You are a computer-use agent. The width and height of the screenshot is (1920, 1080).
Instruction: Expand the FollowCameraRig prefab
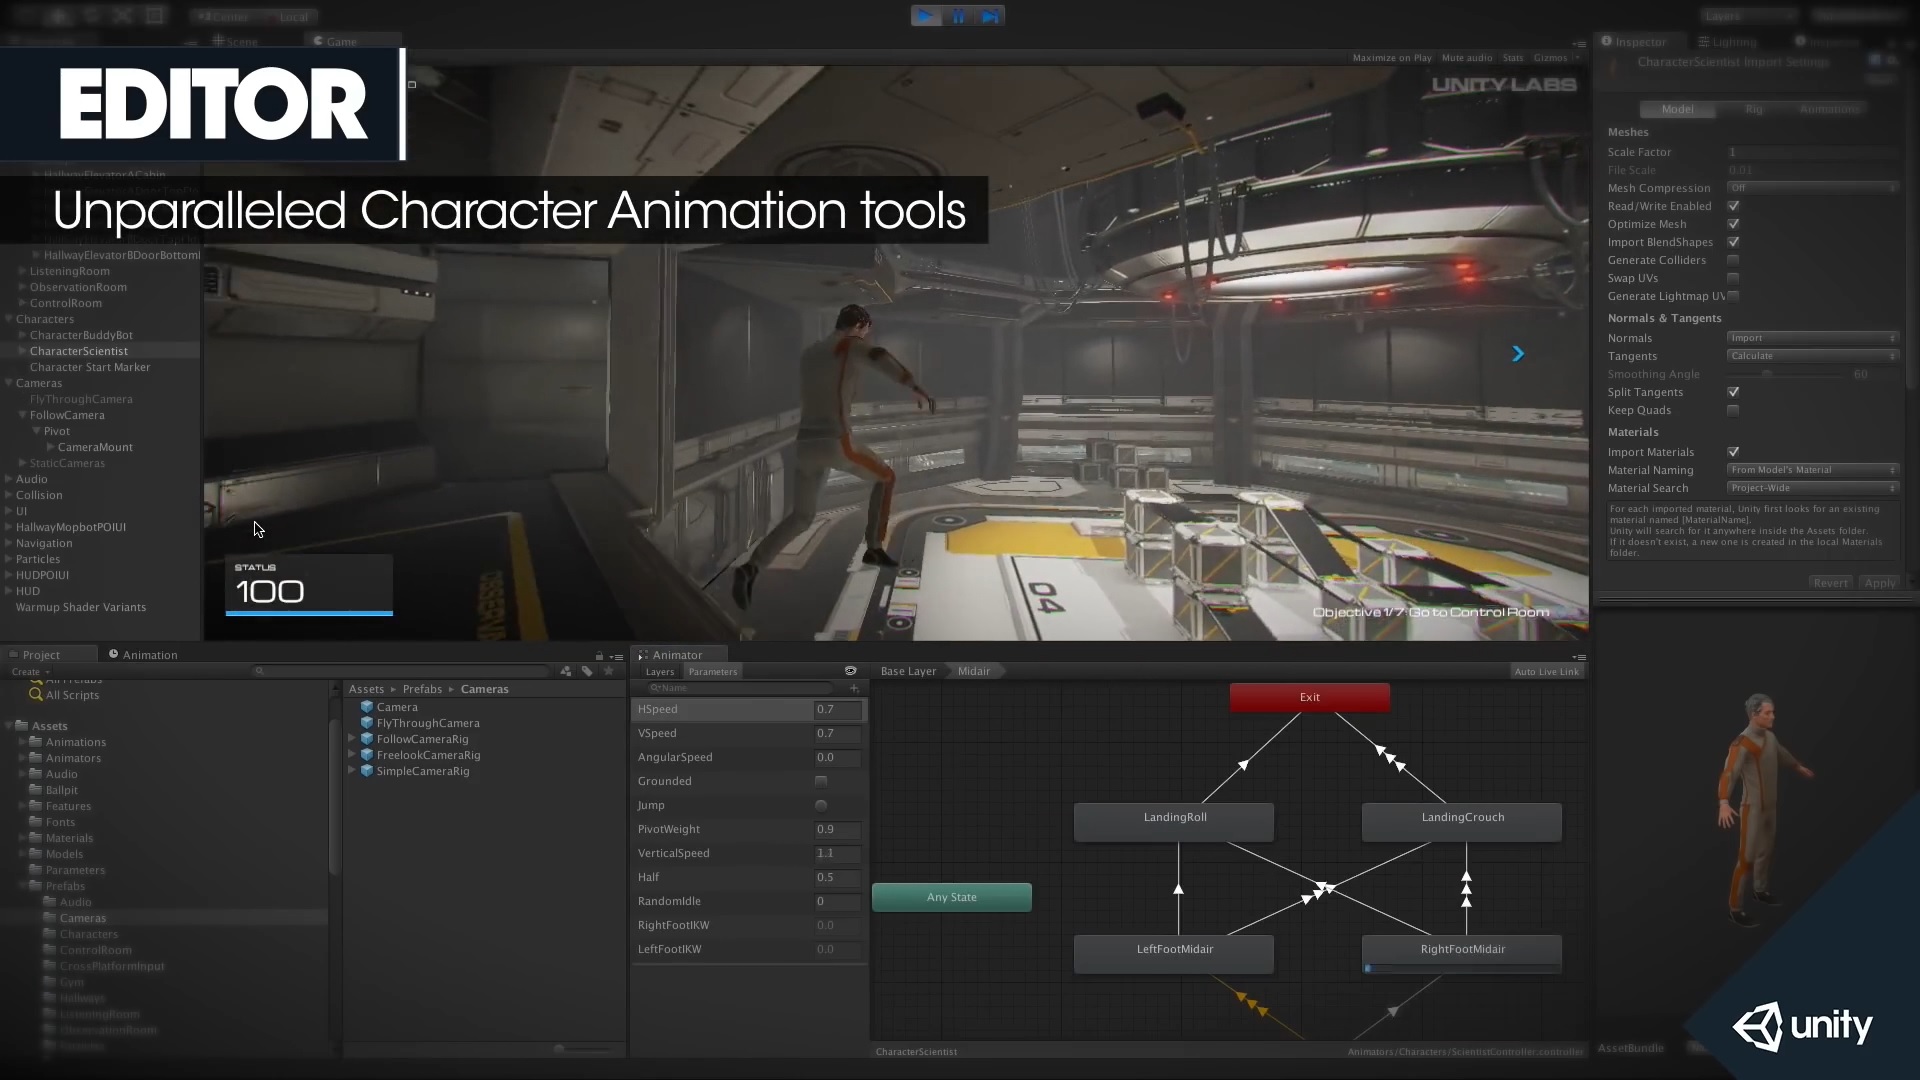pos(352,739)
